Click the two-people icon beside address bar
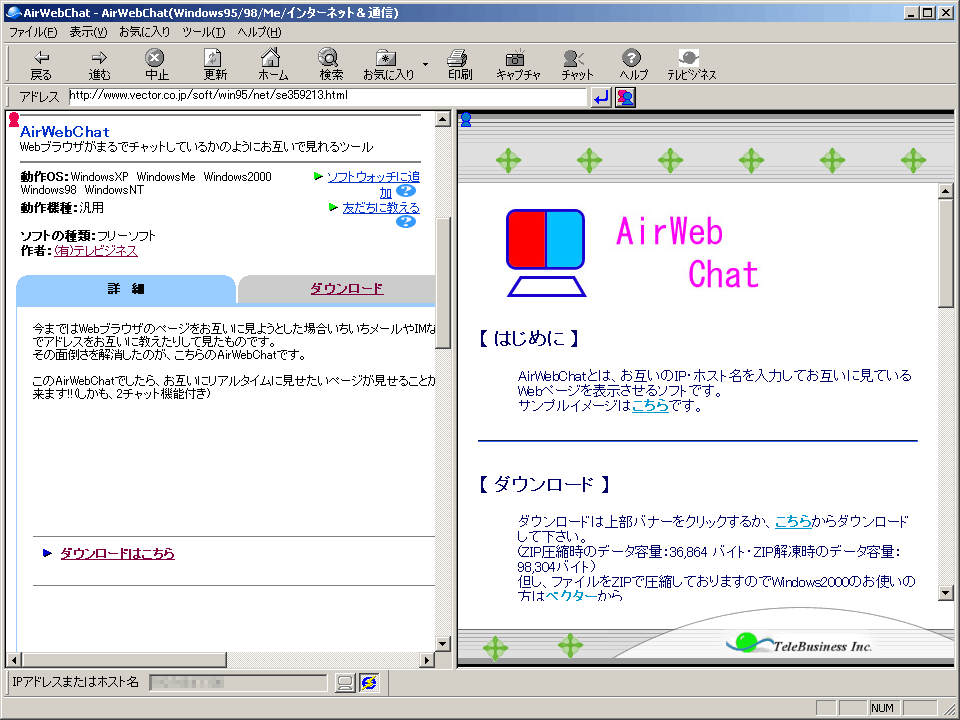 pos(625,97)
